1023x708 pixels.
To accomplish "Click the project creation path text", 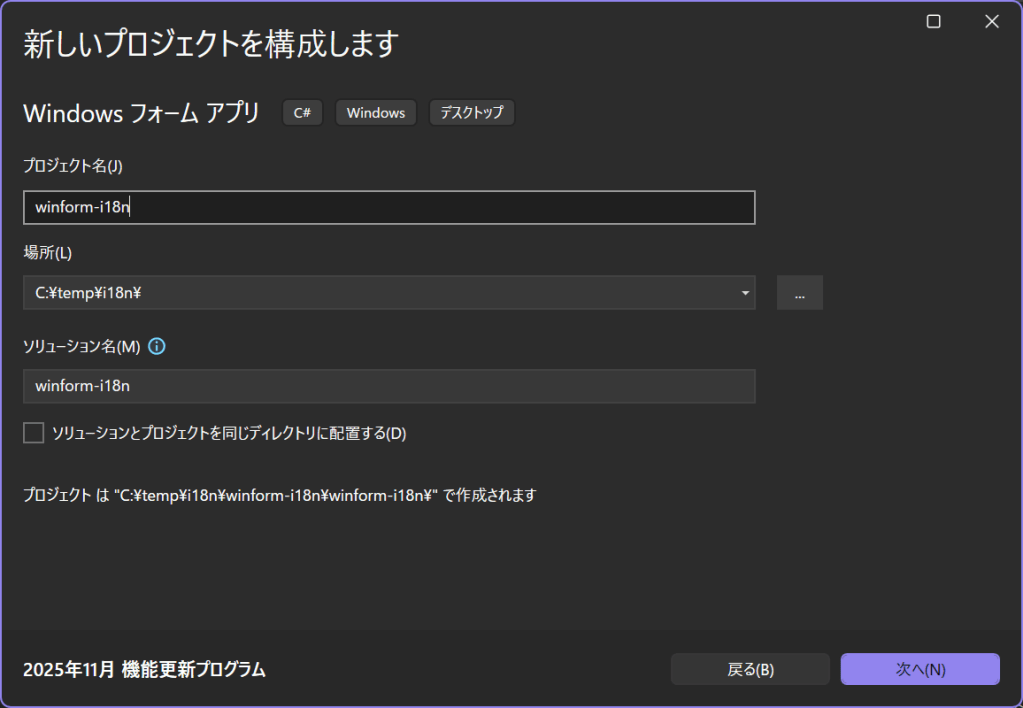I will (x=280, y=495).
